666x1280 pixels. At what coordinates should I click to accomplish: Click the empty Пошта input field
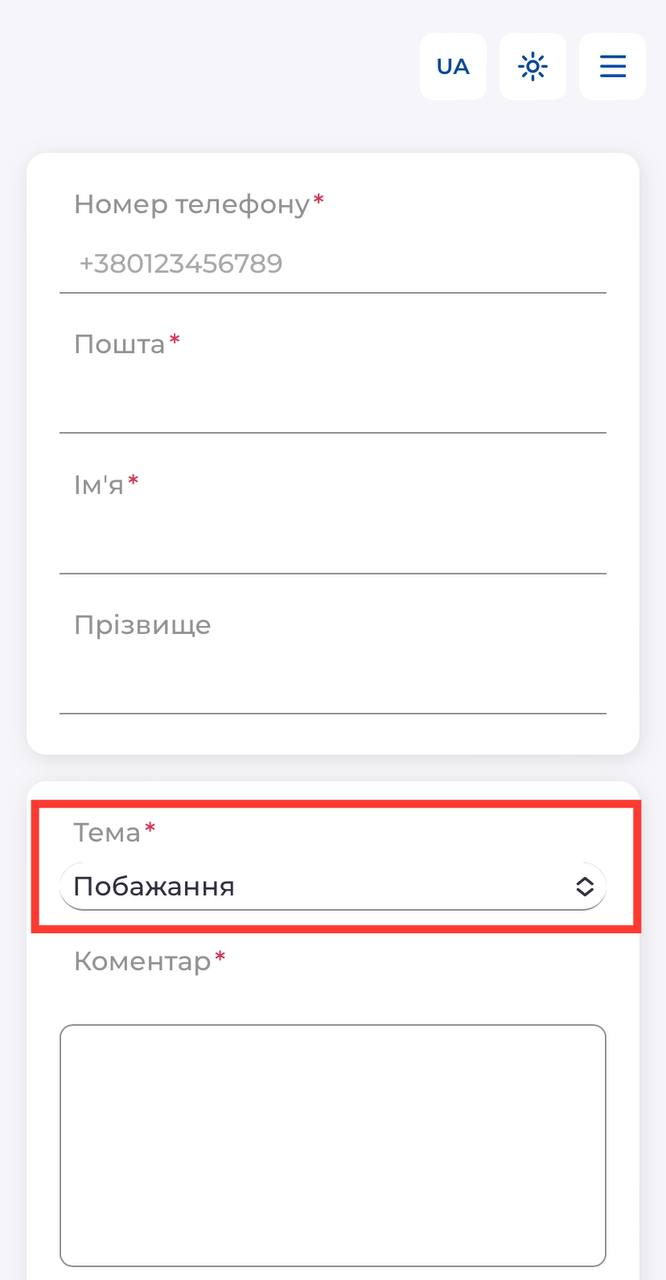(332, 405)
